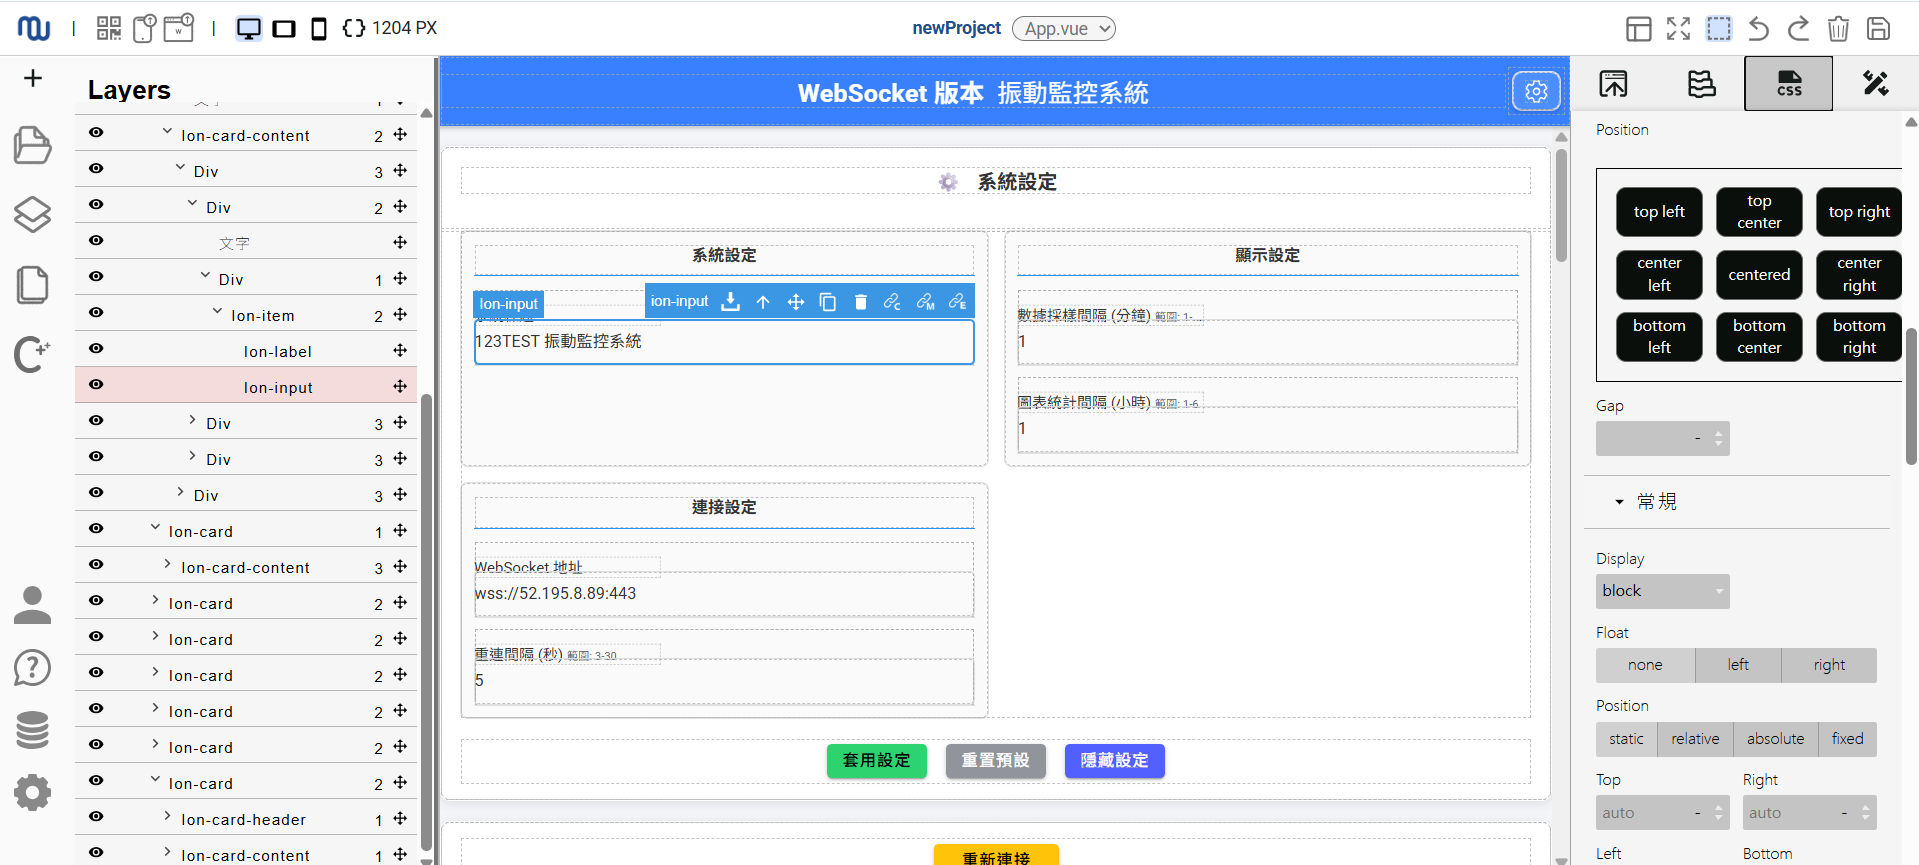Click the redo arrow in top toolbar
Viewport: 1919px width, 865px height.
(1798, 29)
